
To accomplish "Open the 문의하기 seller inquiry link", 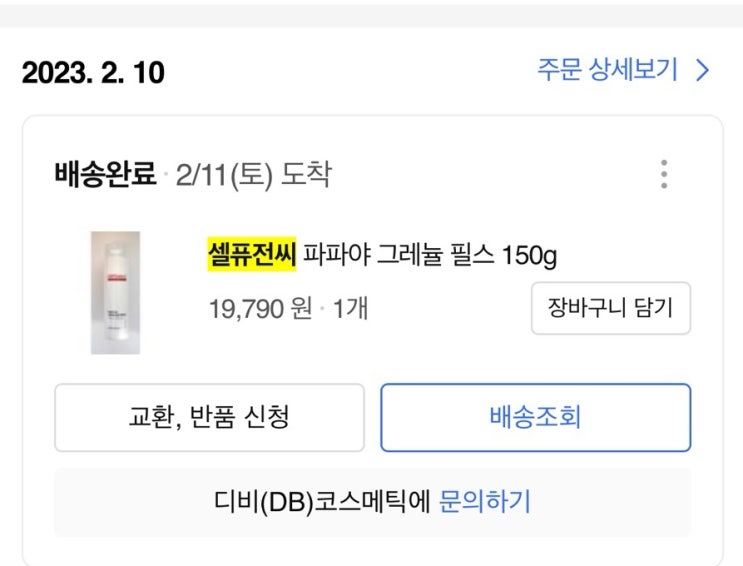I will click(x=485, y=501).
